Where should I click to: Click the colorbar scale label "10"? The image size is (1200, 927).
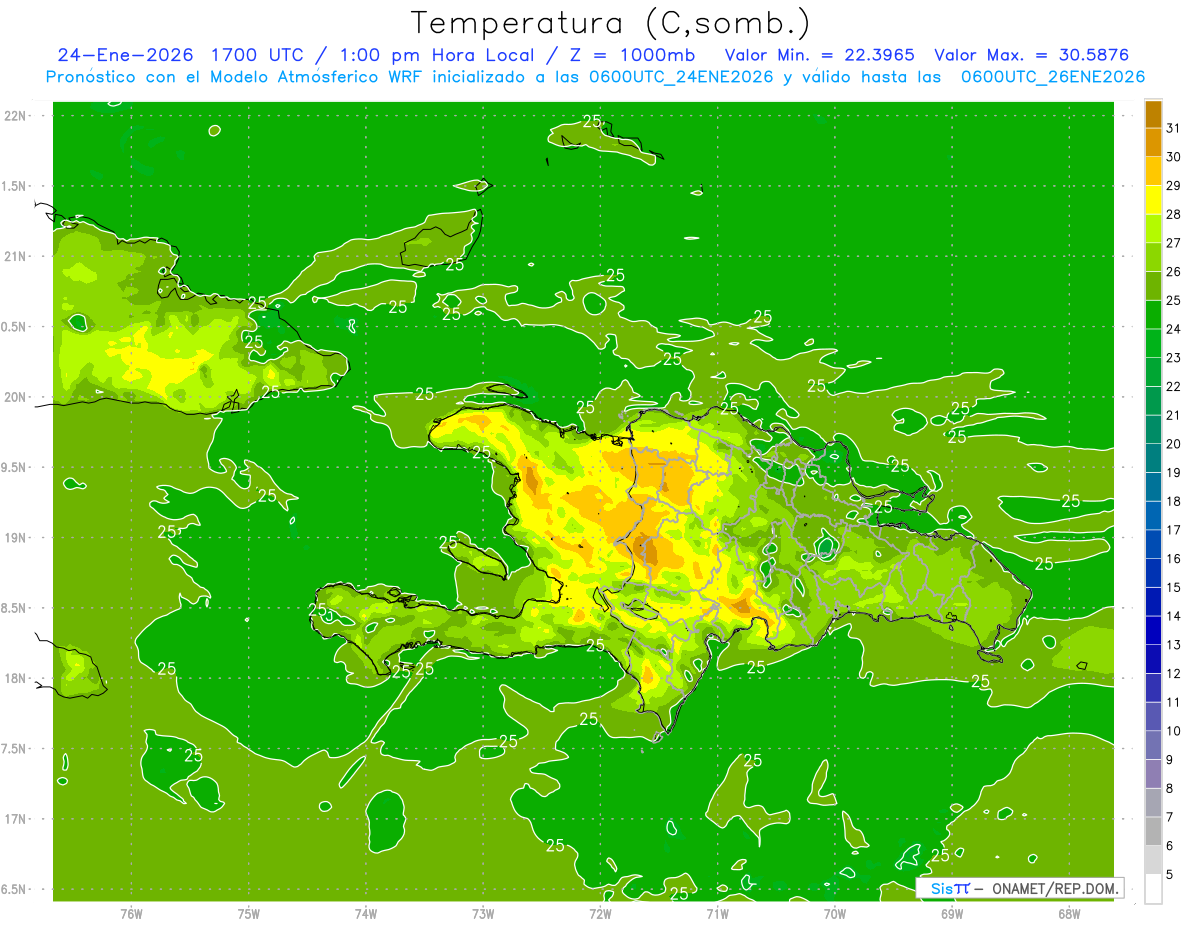pyautogui.click(x=1174, y=731)
